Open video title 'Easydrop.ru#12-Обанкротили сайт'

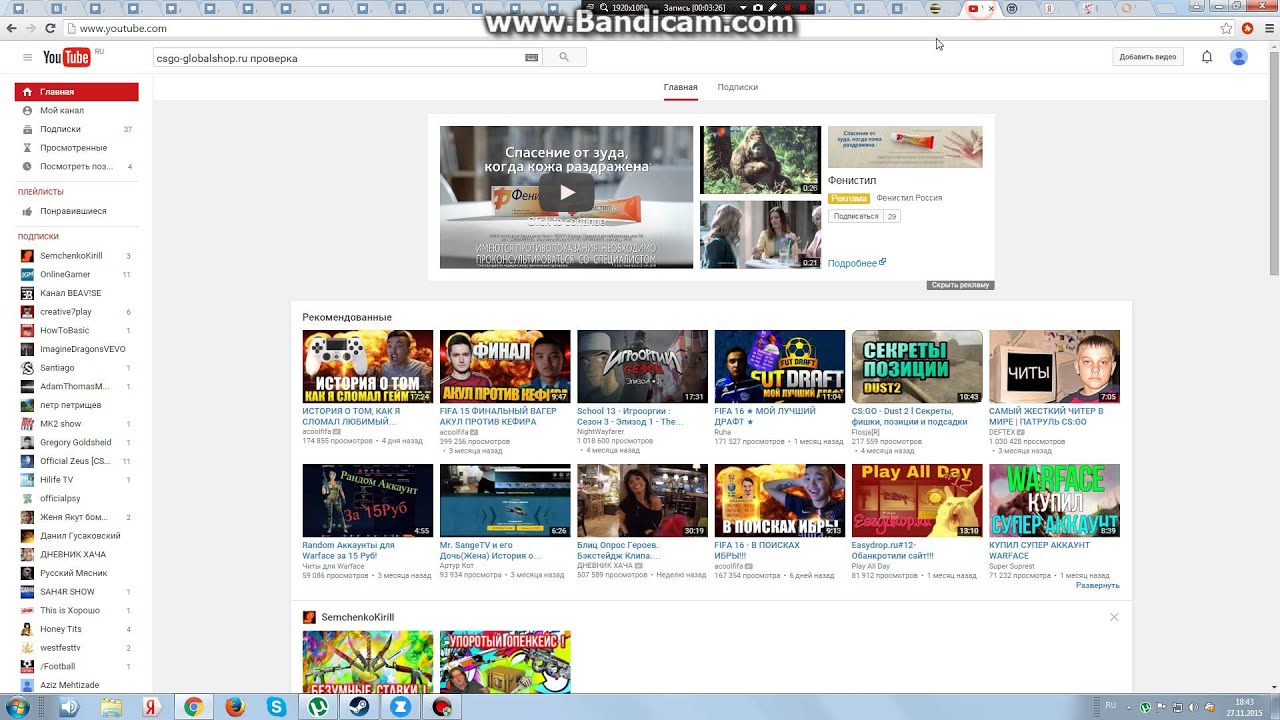(893, 550)
